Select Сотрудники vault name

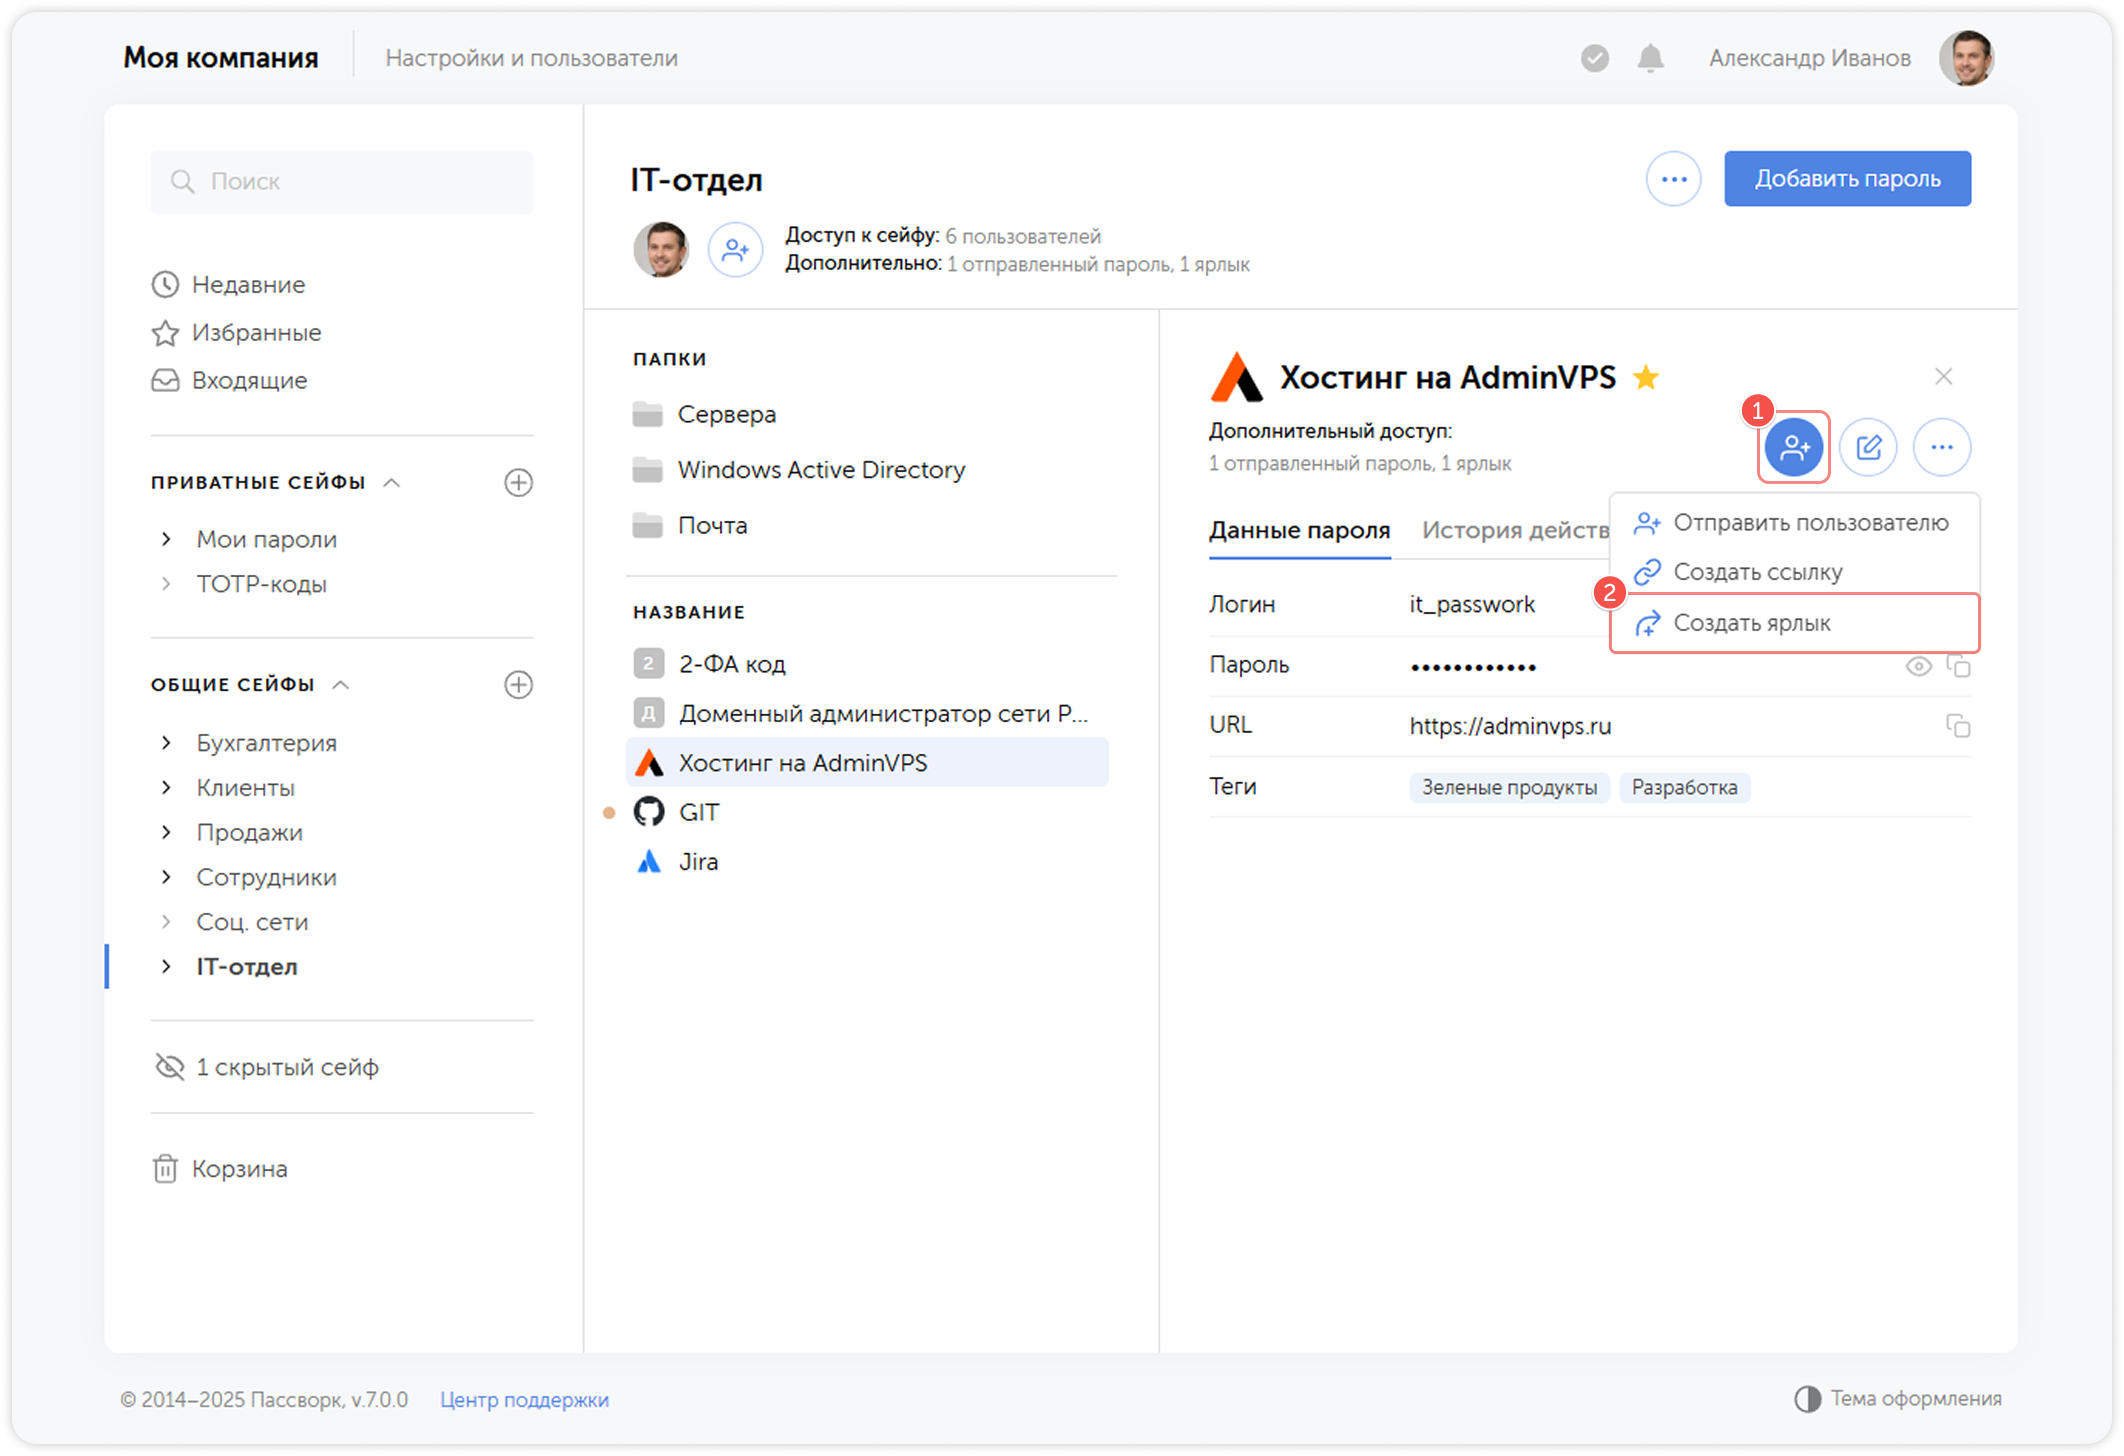coord(267,878)
